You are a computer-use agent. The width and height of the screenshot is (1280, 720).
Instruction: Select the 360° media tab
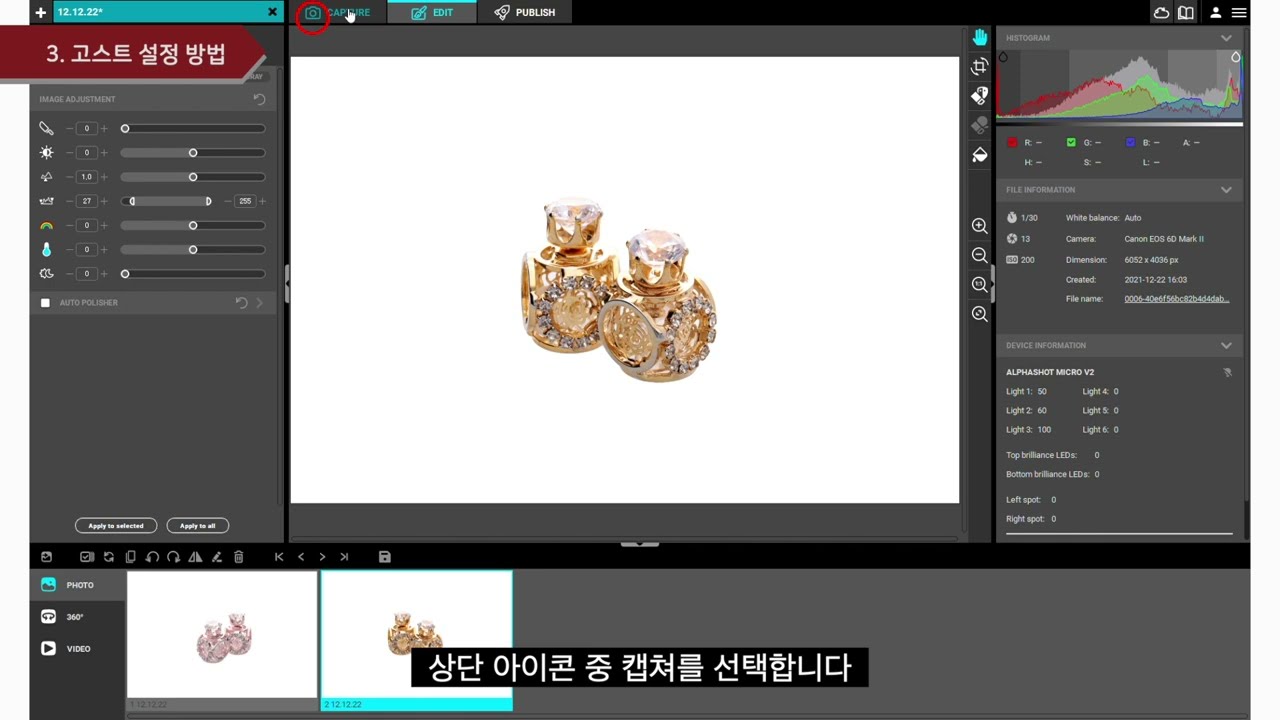[x=78, y=617]
